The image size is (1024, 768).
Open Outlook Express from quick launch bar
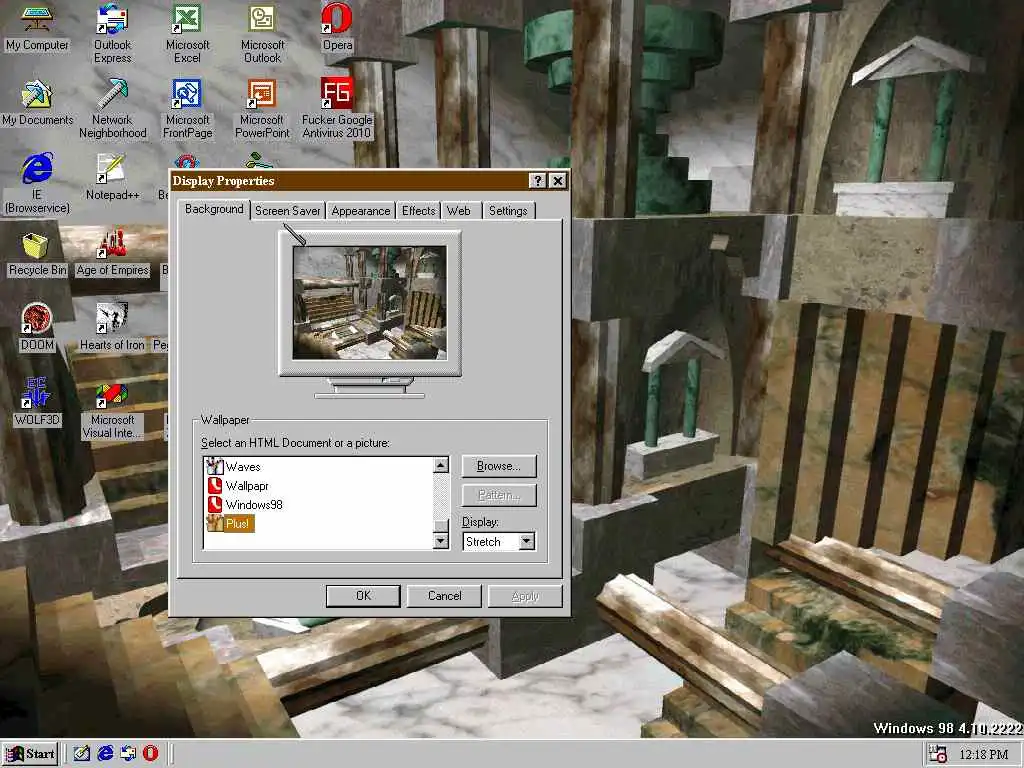128,753
